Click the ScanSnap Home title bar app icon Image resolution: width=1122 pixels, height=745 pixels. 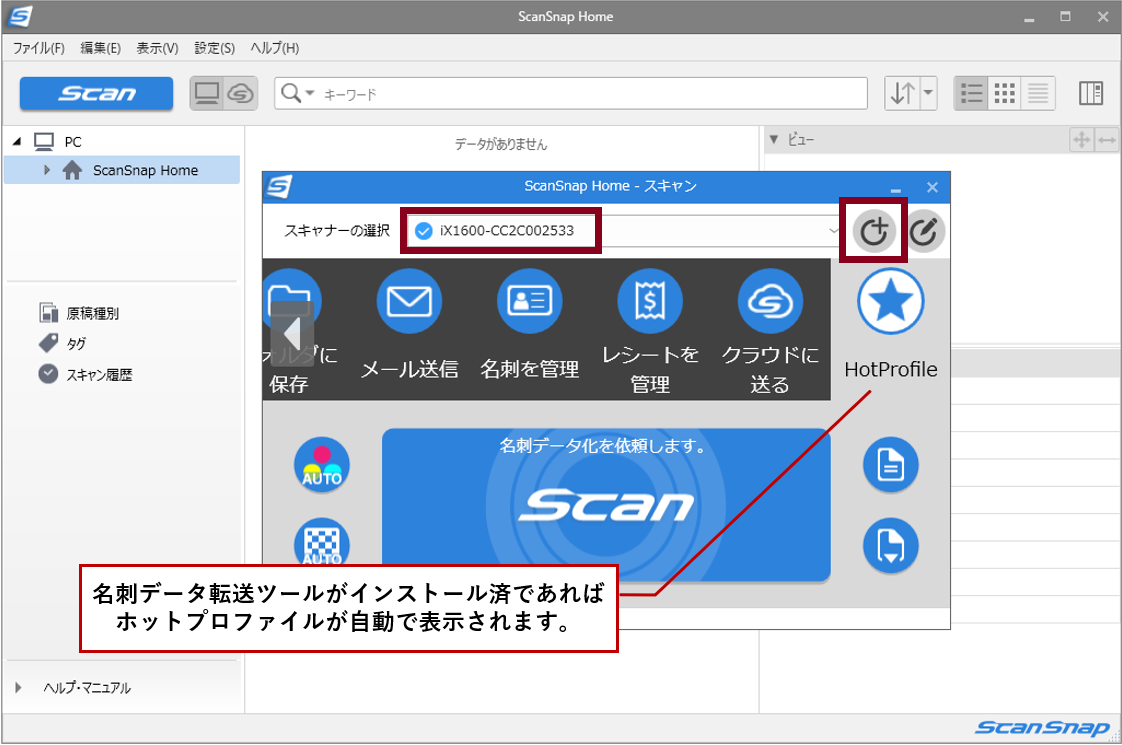click(x=21, y=16)
